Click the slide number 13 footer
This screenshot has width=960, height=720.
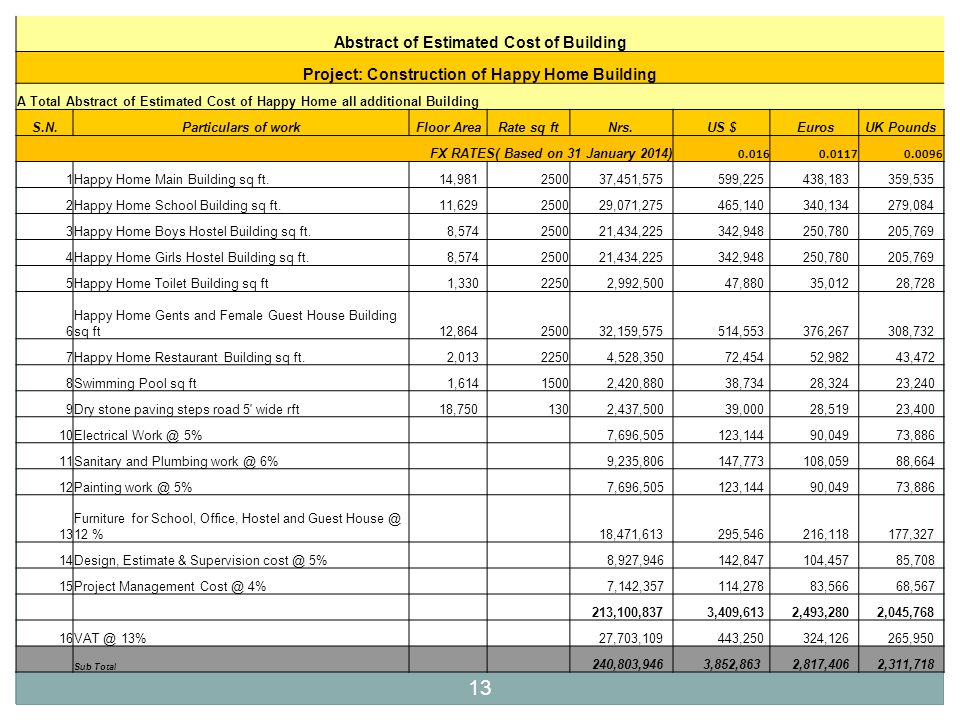480,688
